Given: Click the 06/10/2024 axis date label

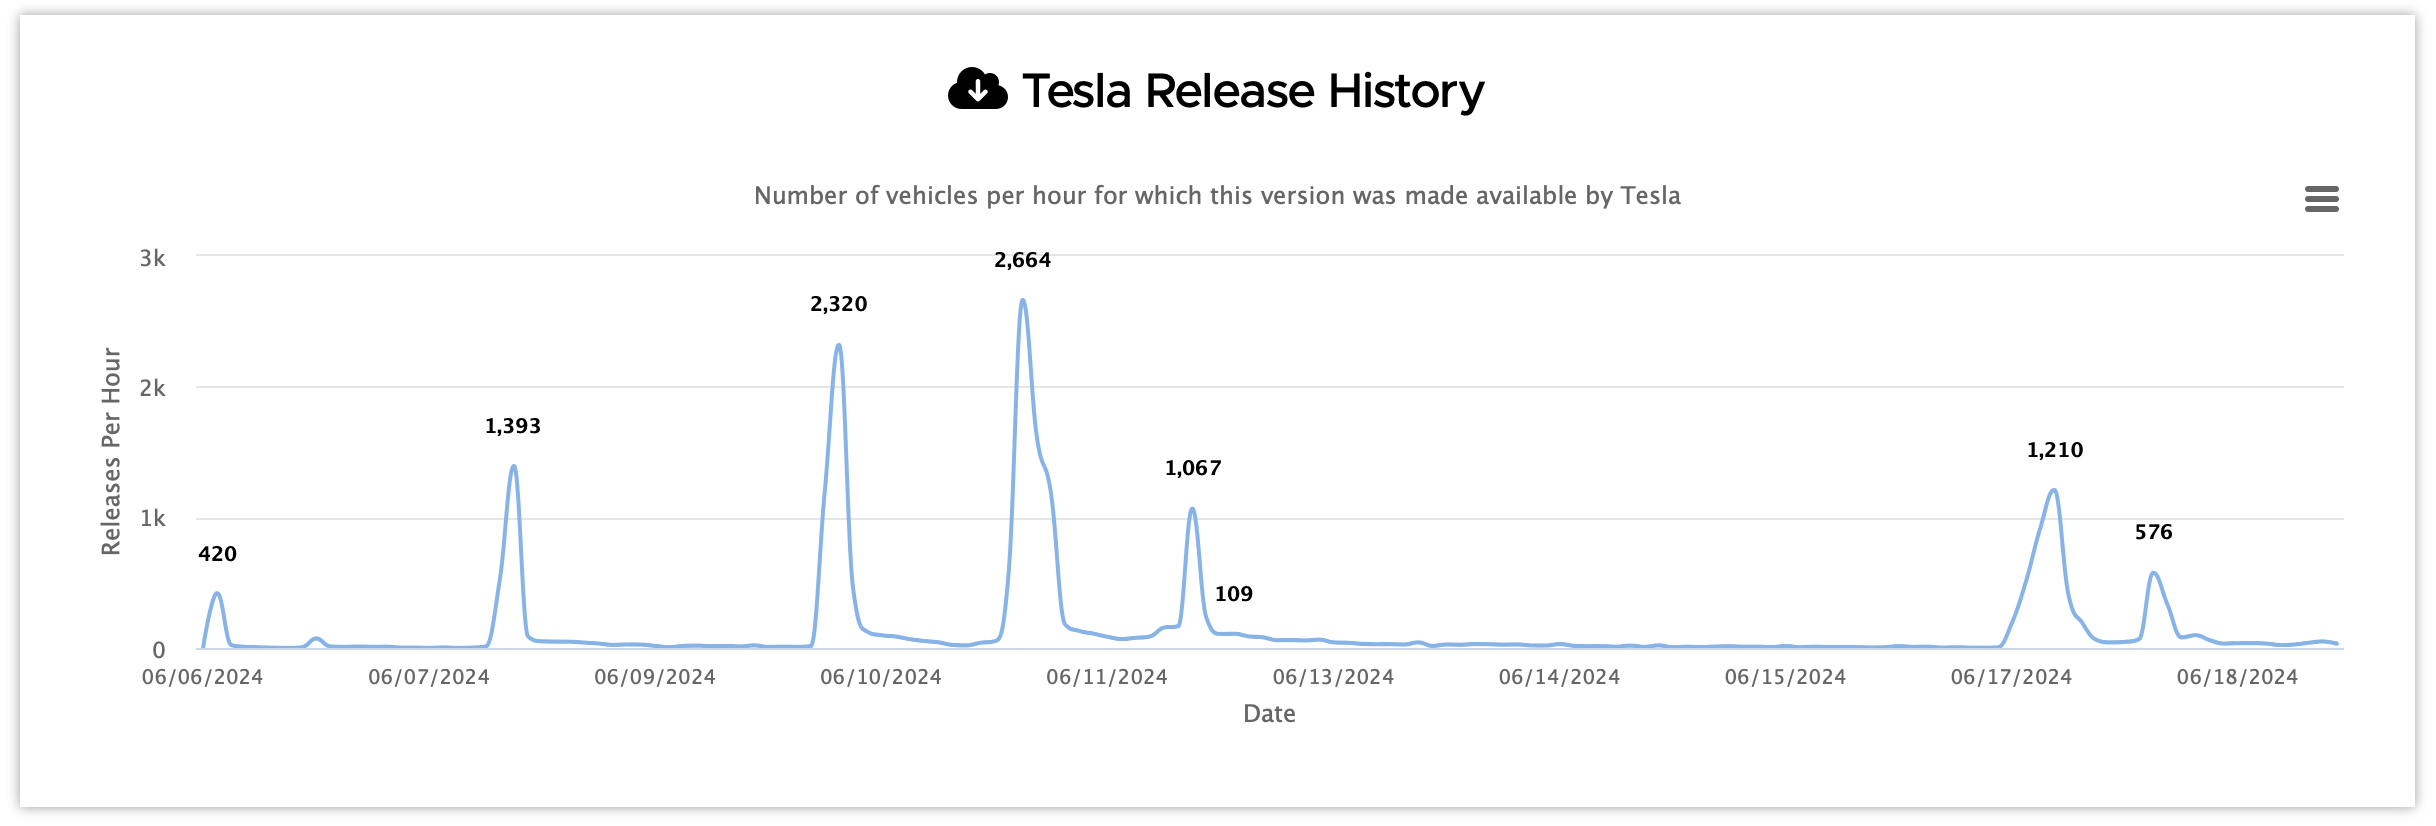Looking at the screenshot, I should pyautogui.click(x=880, y=677).
